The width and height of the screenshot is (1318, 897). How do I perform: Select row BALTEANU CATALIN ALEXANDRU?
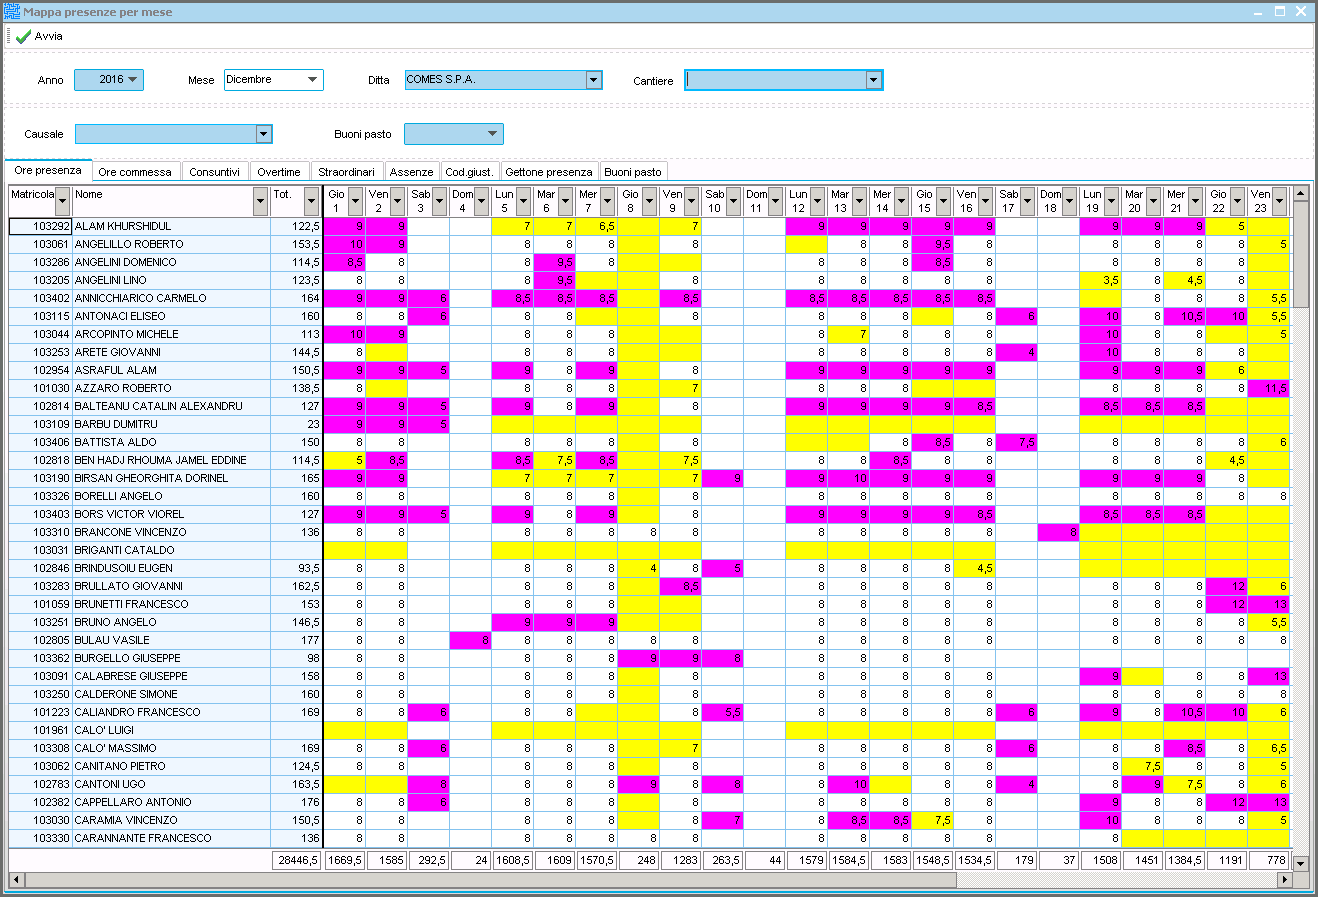[650, 406]
